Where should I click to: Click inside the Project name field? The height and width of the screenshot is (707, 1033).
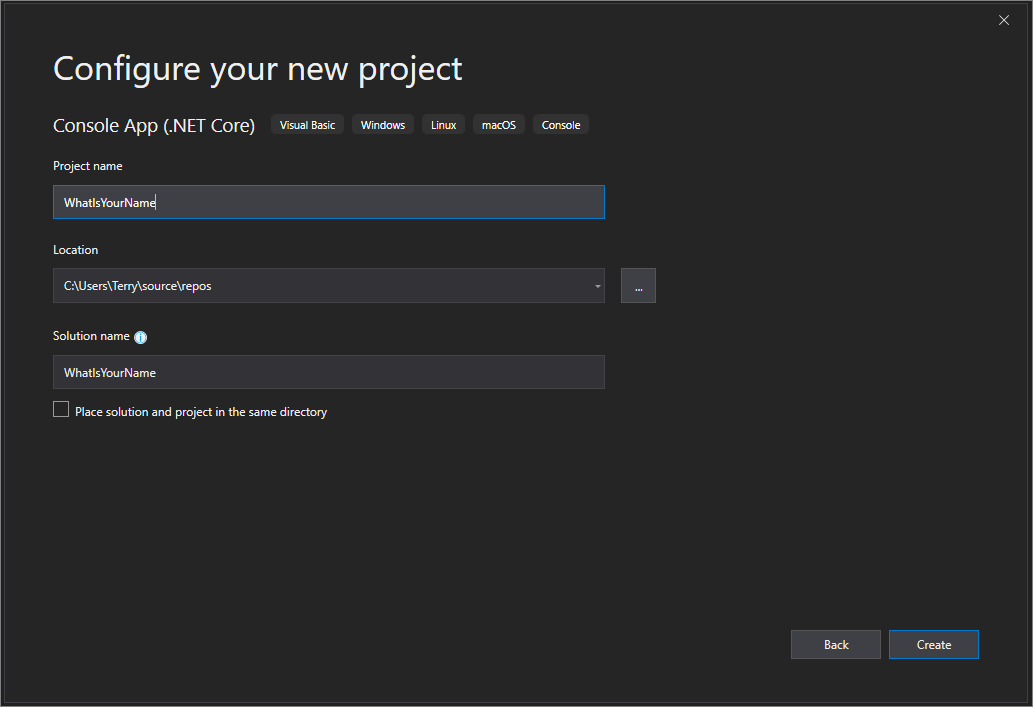[328, 202]
